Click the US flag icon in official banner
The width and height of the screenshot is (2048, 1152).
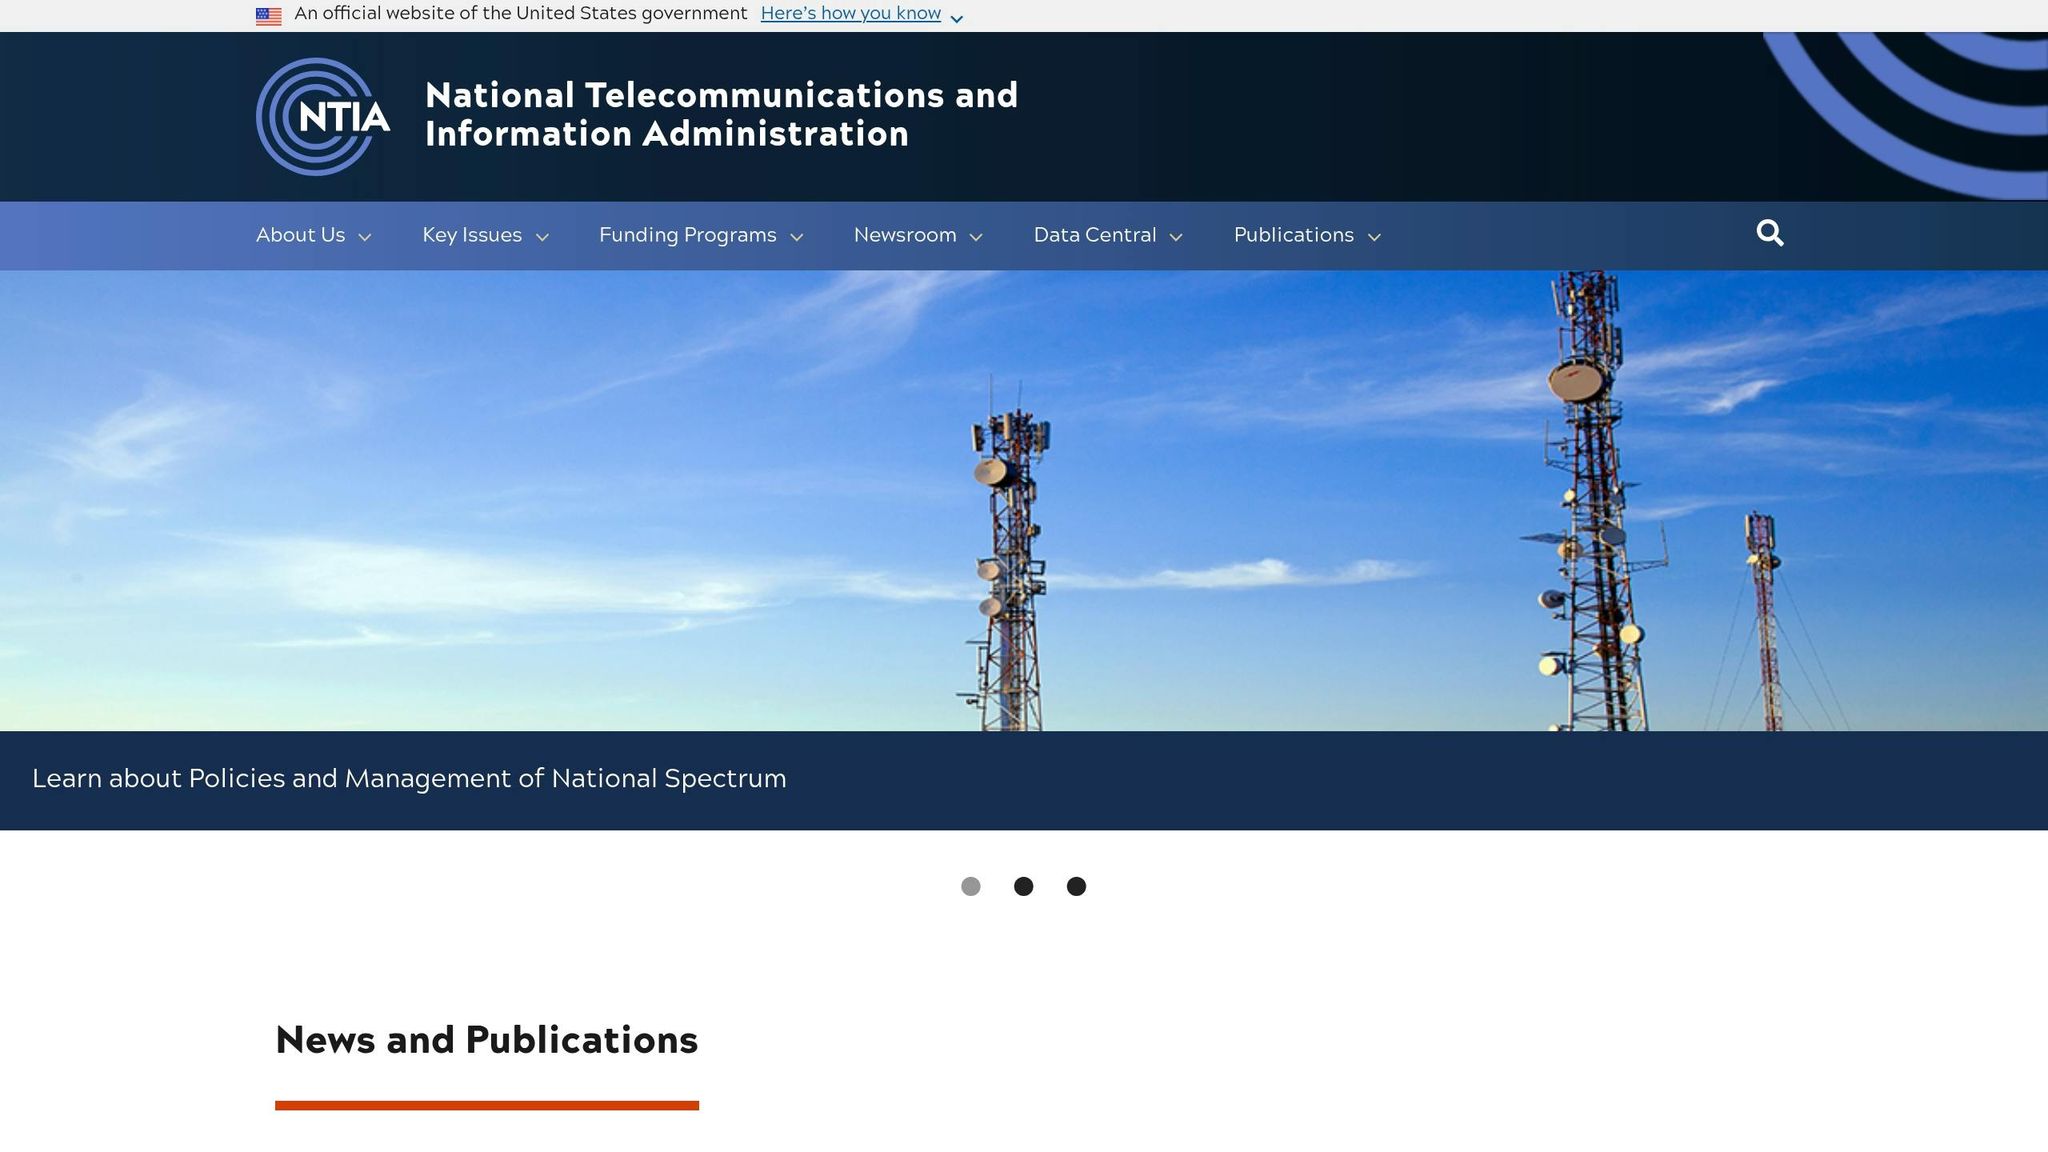coord(268,14)
